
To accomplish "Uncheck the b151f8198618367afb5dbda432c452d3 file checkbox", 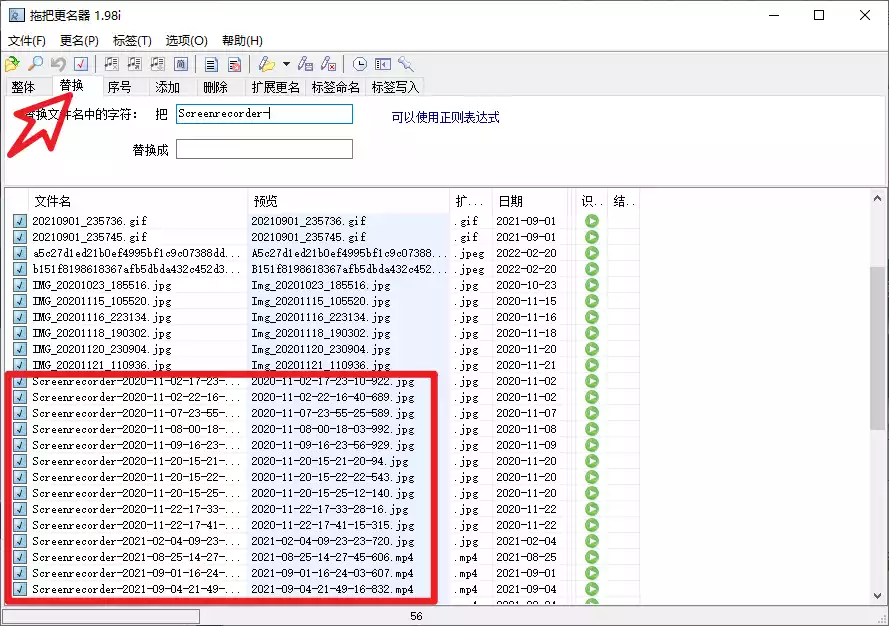I will click(20, 269).
